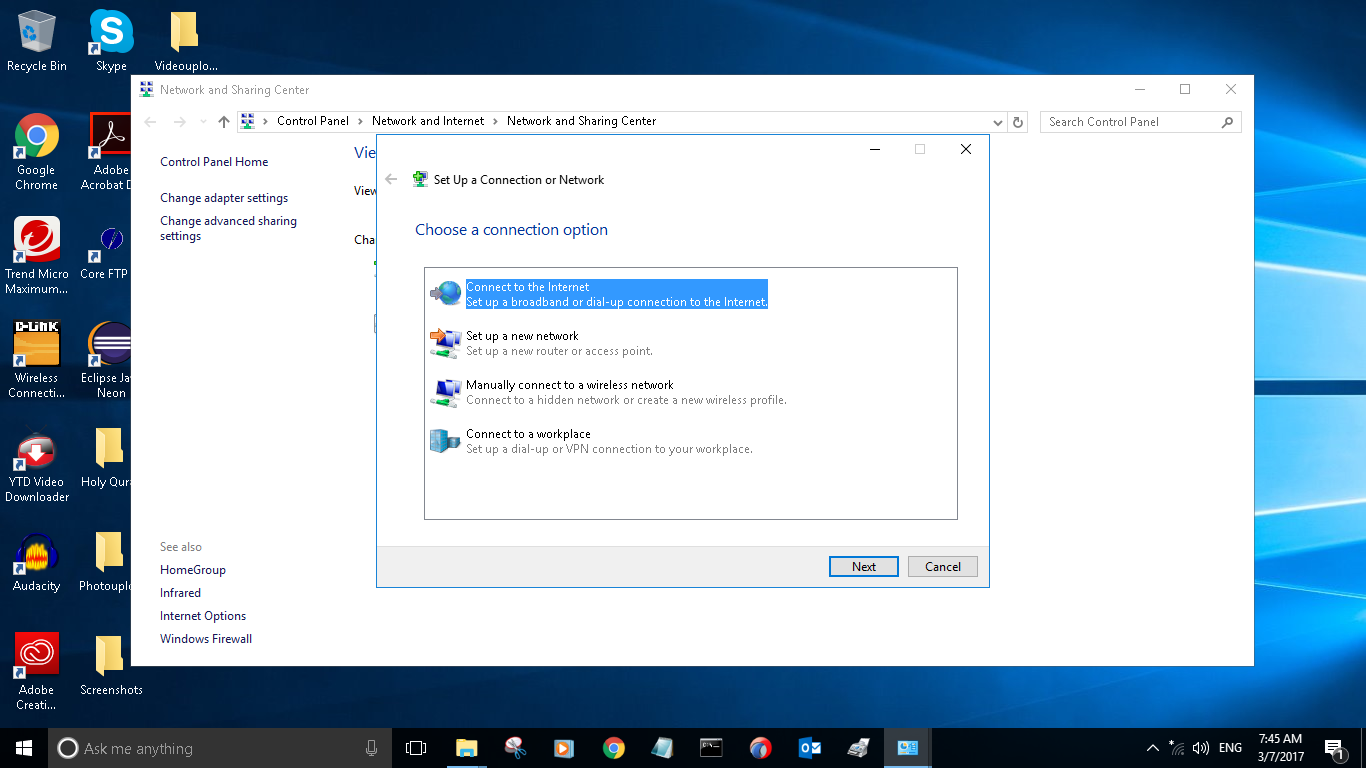Open the Screenshots folder on the desktop

[x=111, y=665]
